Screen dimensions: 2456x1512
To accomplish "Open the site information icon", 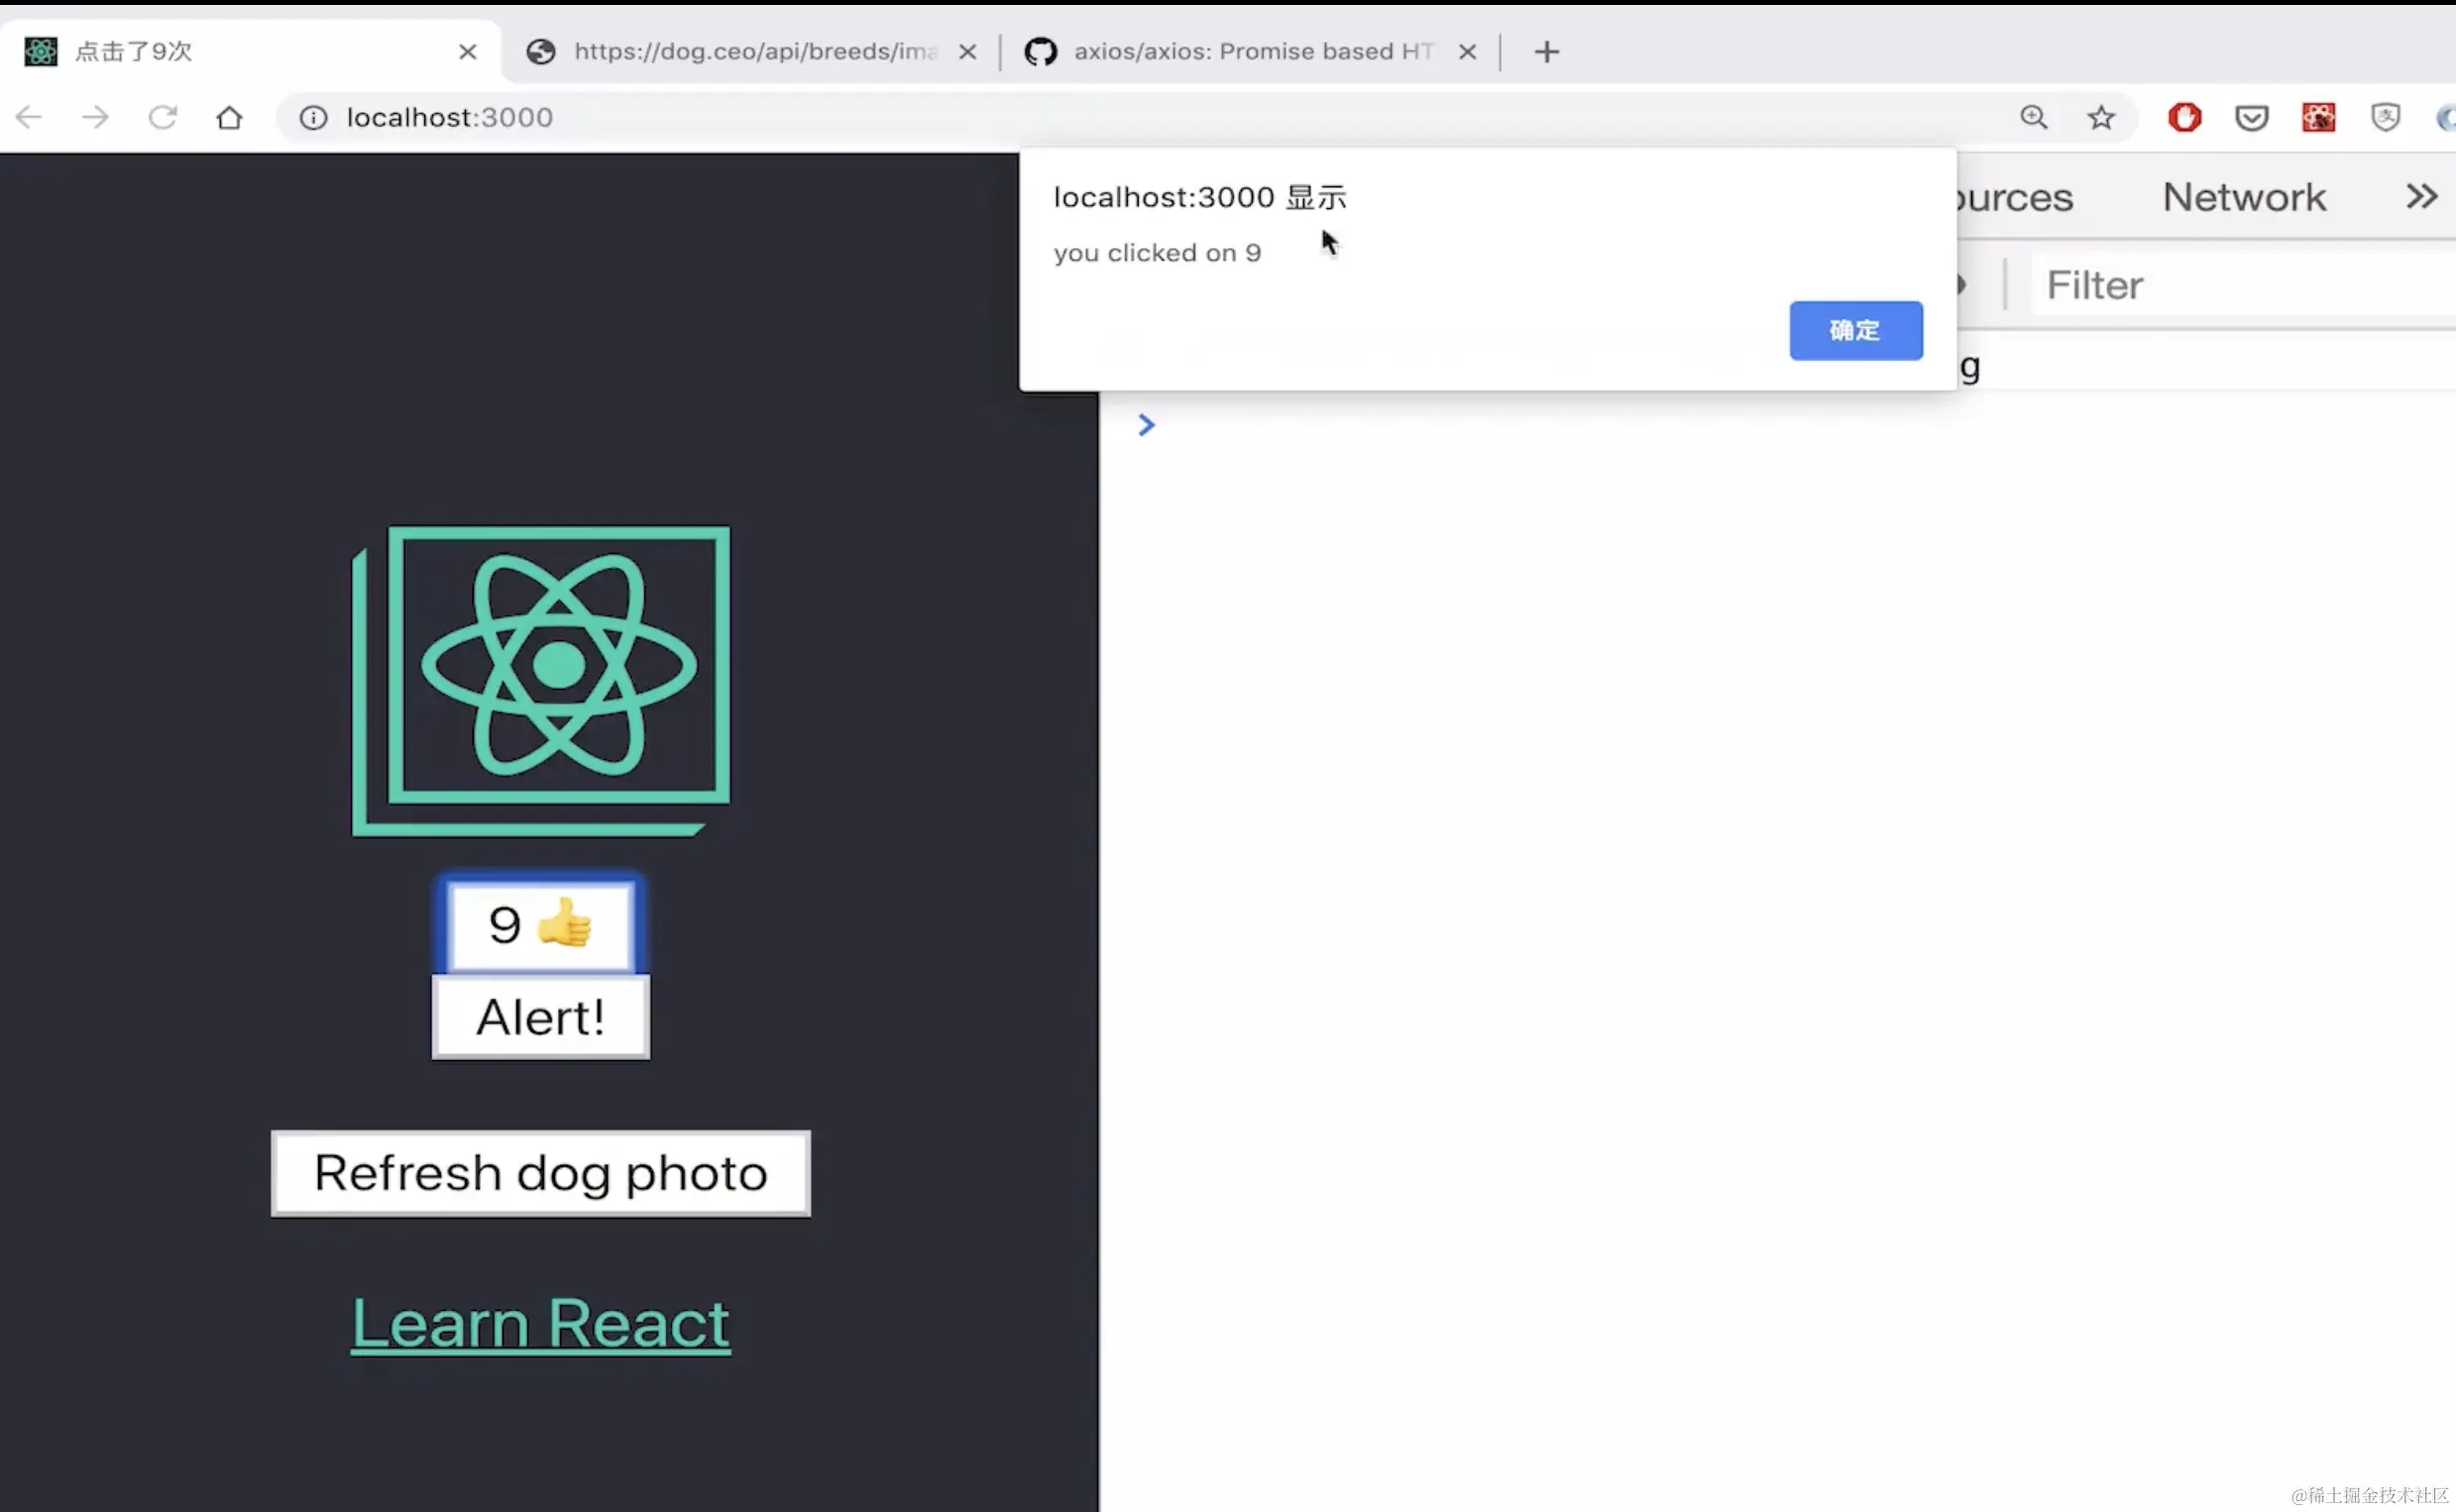I will (313, 118).
